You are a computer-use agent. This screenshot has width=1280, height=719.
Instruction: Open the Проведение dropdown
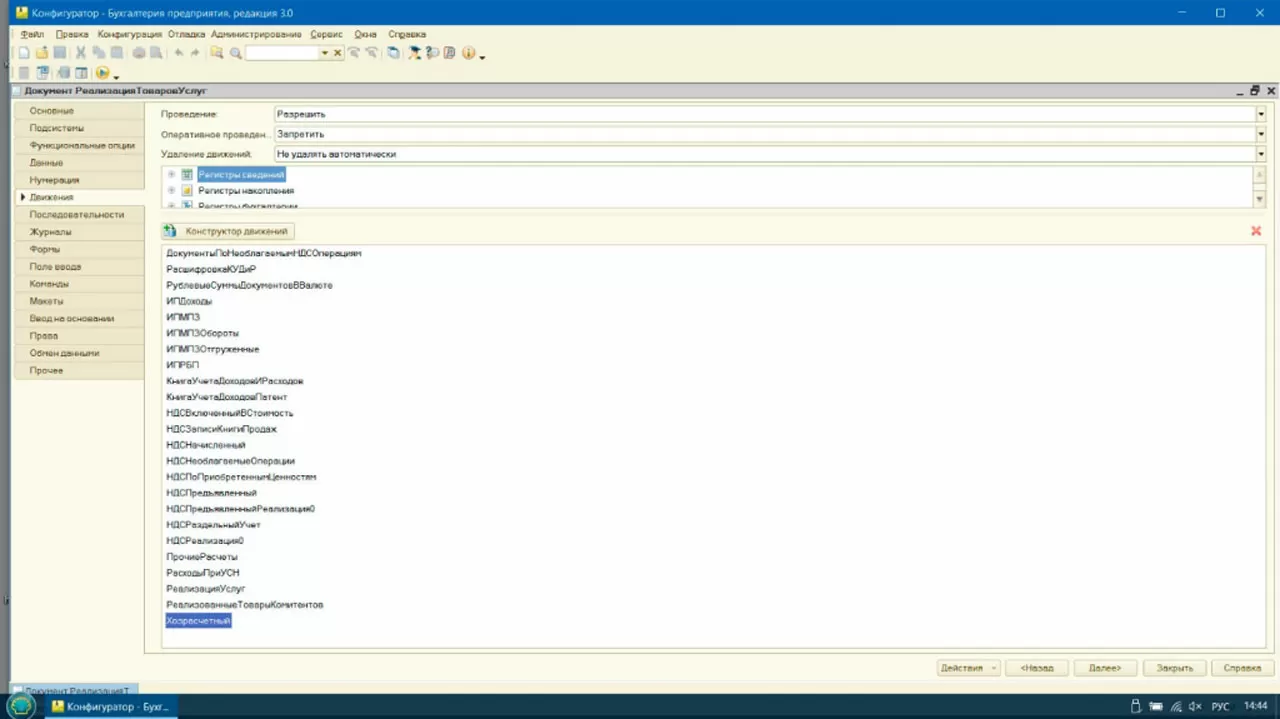click(1260, 114)
